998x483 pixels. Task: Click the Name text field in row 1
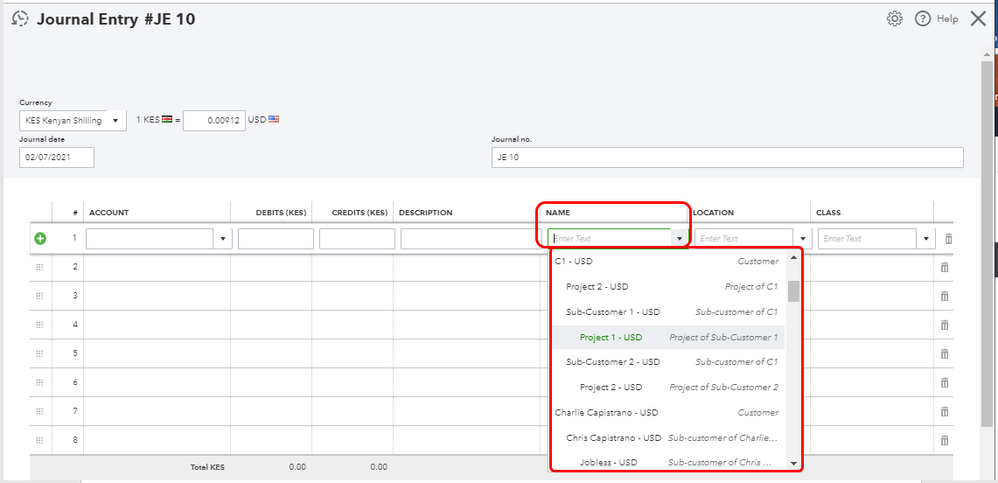click(610, 239)
